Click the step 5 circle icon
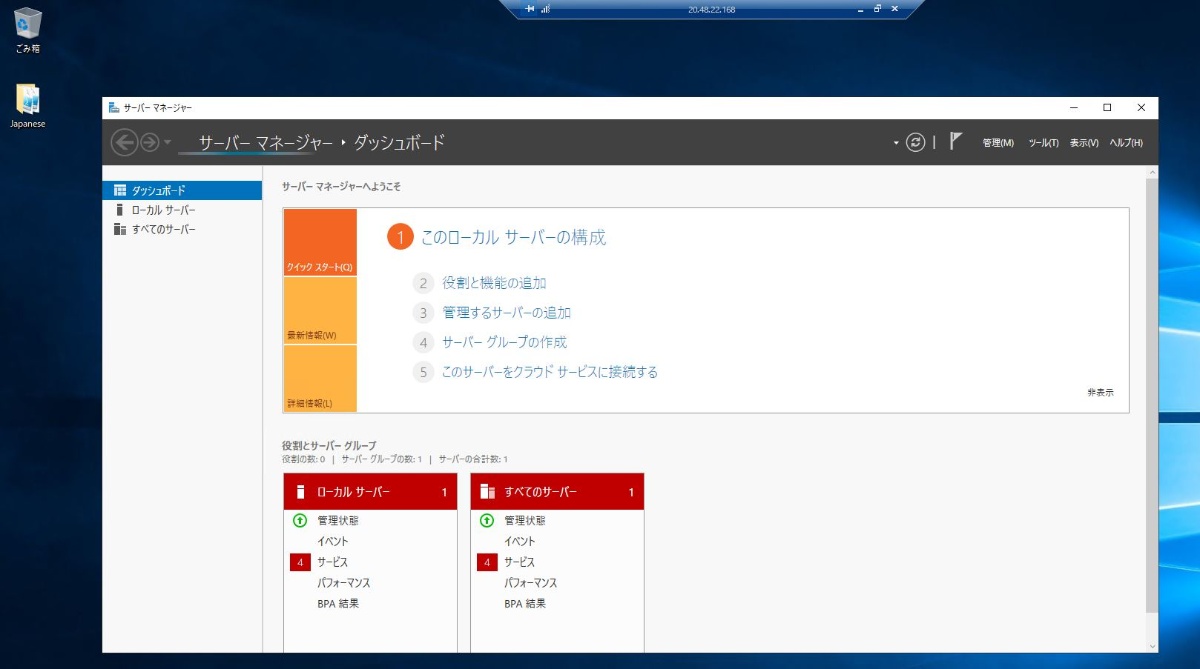The image size is (1200, 669). tap(423, 372)
